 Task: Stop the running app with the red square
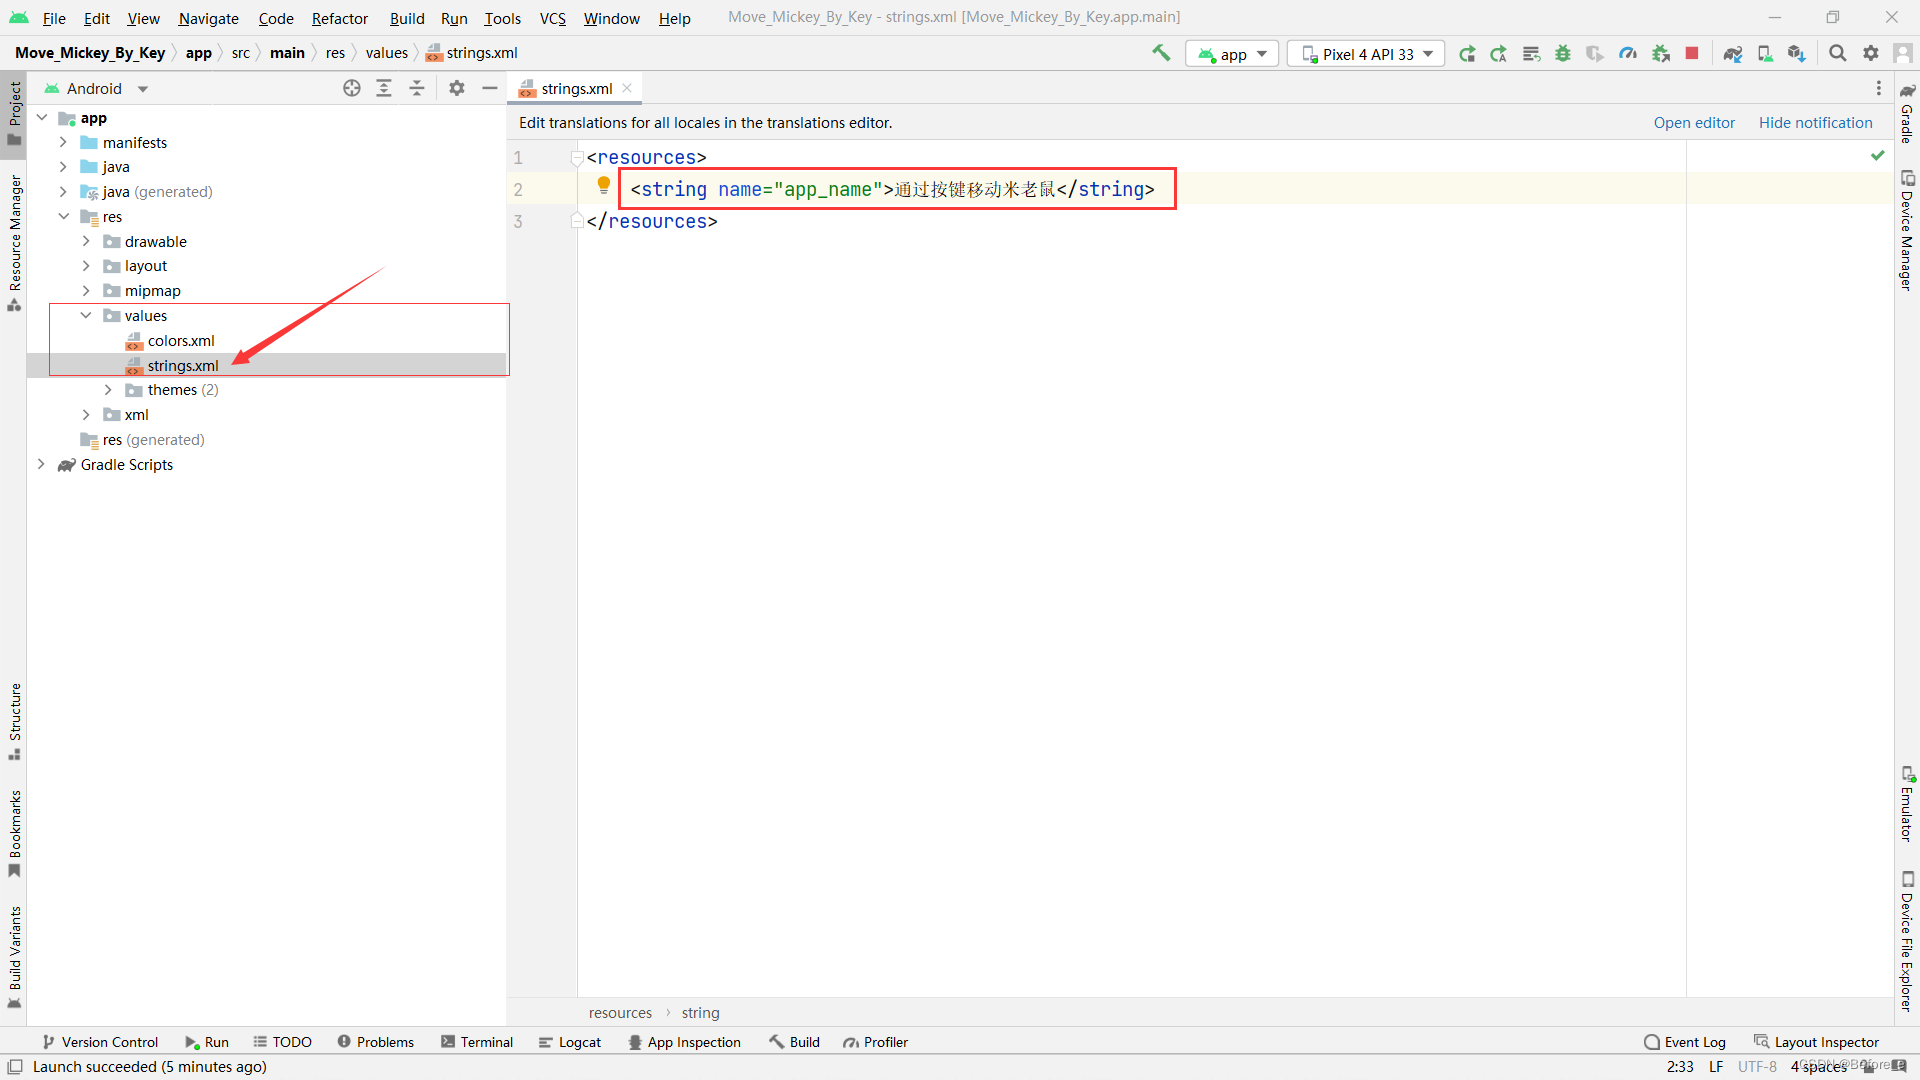coord(1692,54)
